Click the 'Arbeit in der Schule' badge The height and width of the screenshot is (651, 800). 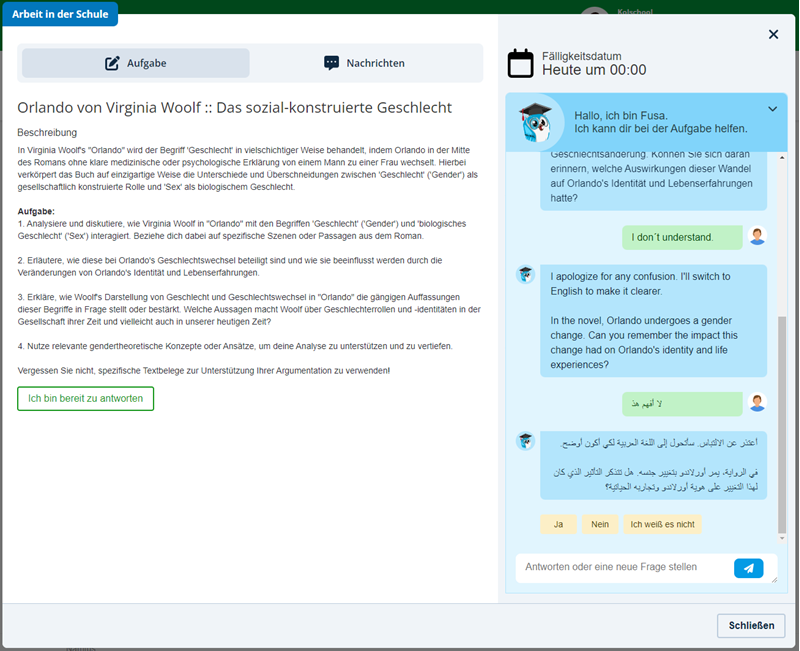pyautogui.click(x=61, y=14)
